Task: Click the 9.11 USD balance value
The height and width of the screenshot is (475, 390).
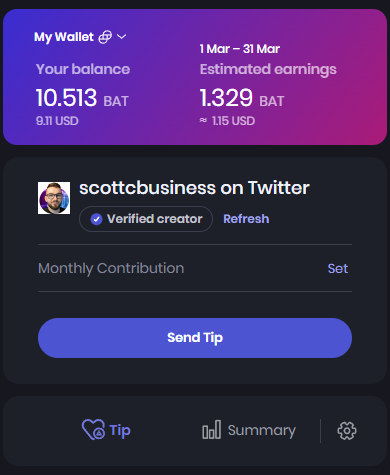Action: [x=57, y=121]
